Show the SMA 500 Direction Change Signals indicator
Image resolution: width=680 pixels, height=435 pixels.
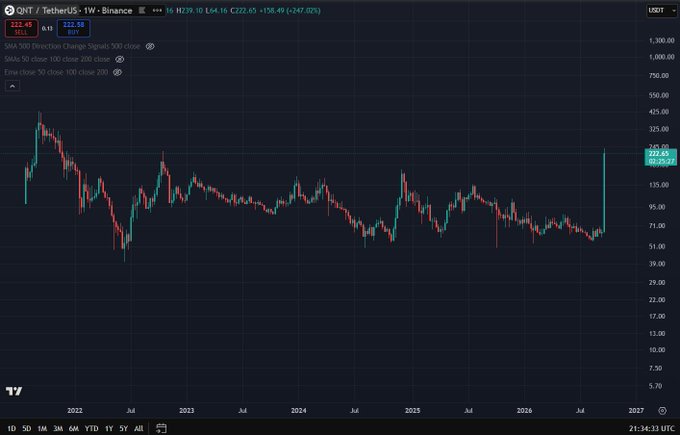click(x=150, y=46)
